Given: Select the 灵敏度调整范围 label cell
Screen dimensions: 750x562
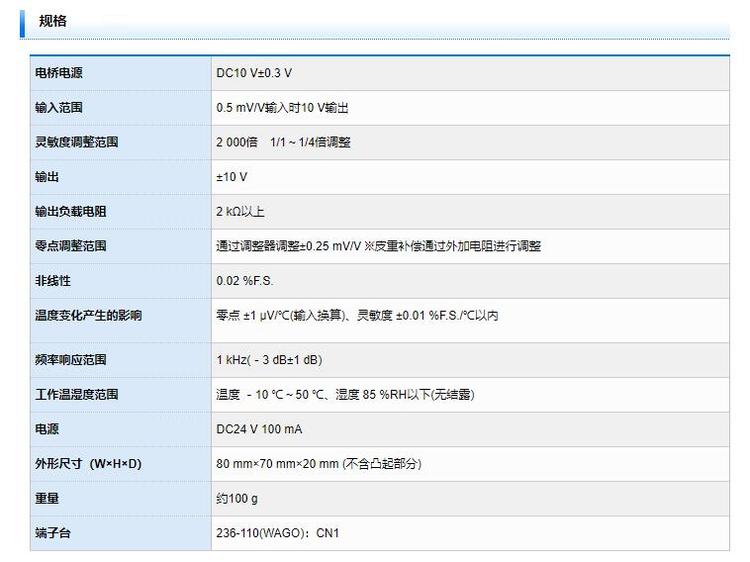Looking at the screenshot, I should click(x=77, y=142).
